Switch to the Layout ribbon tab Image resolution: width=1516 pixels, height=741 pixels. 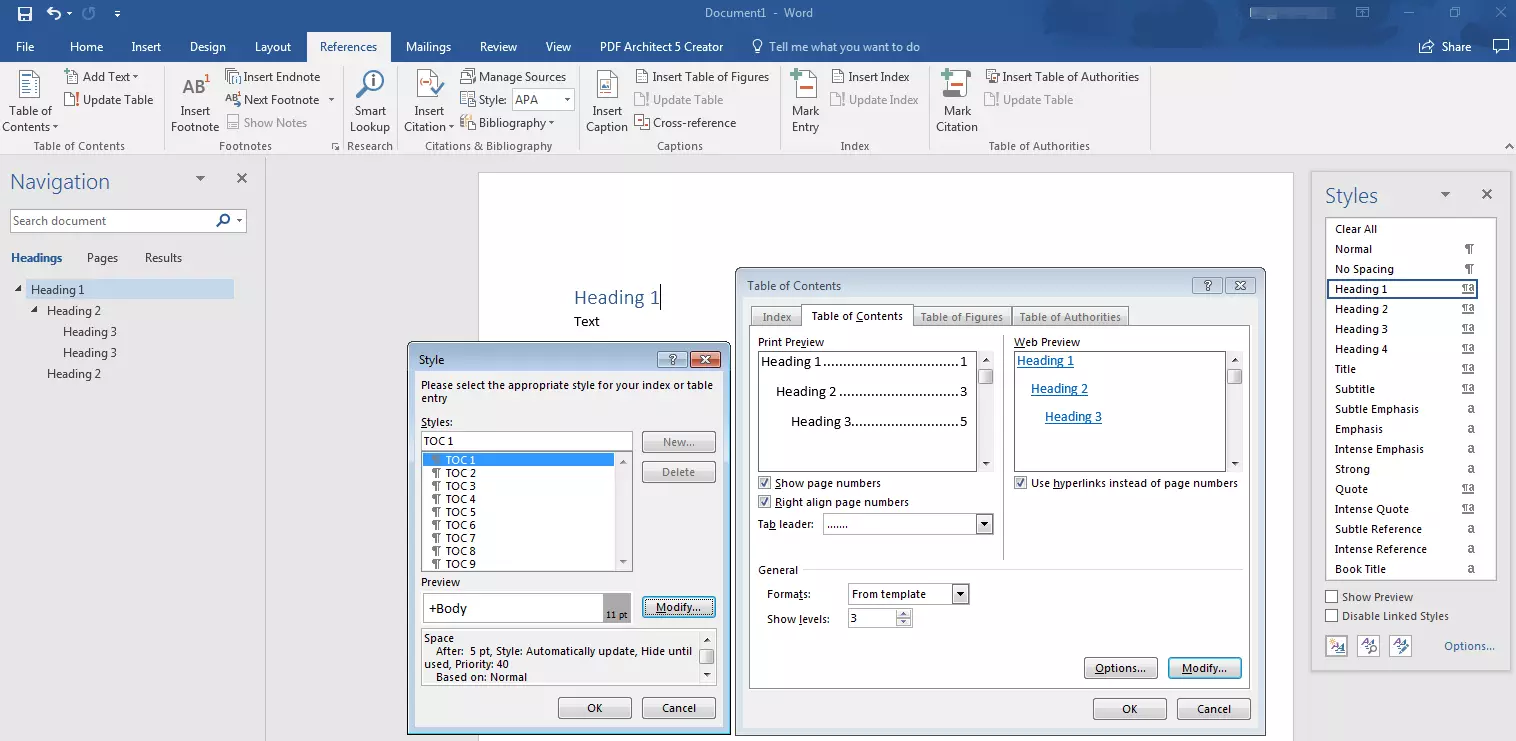[273, 47]
